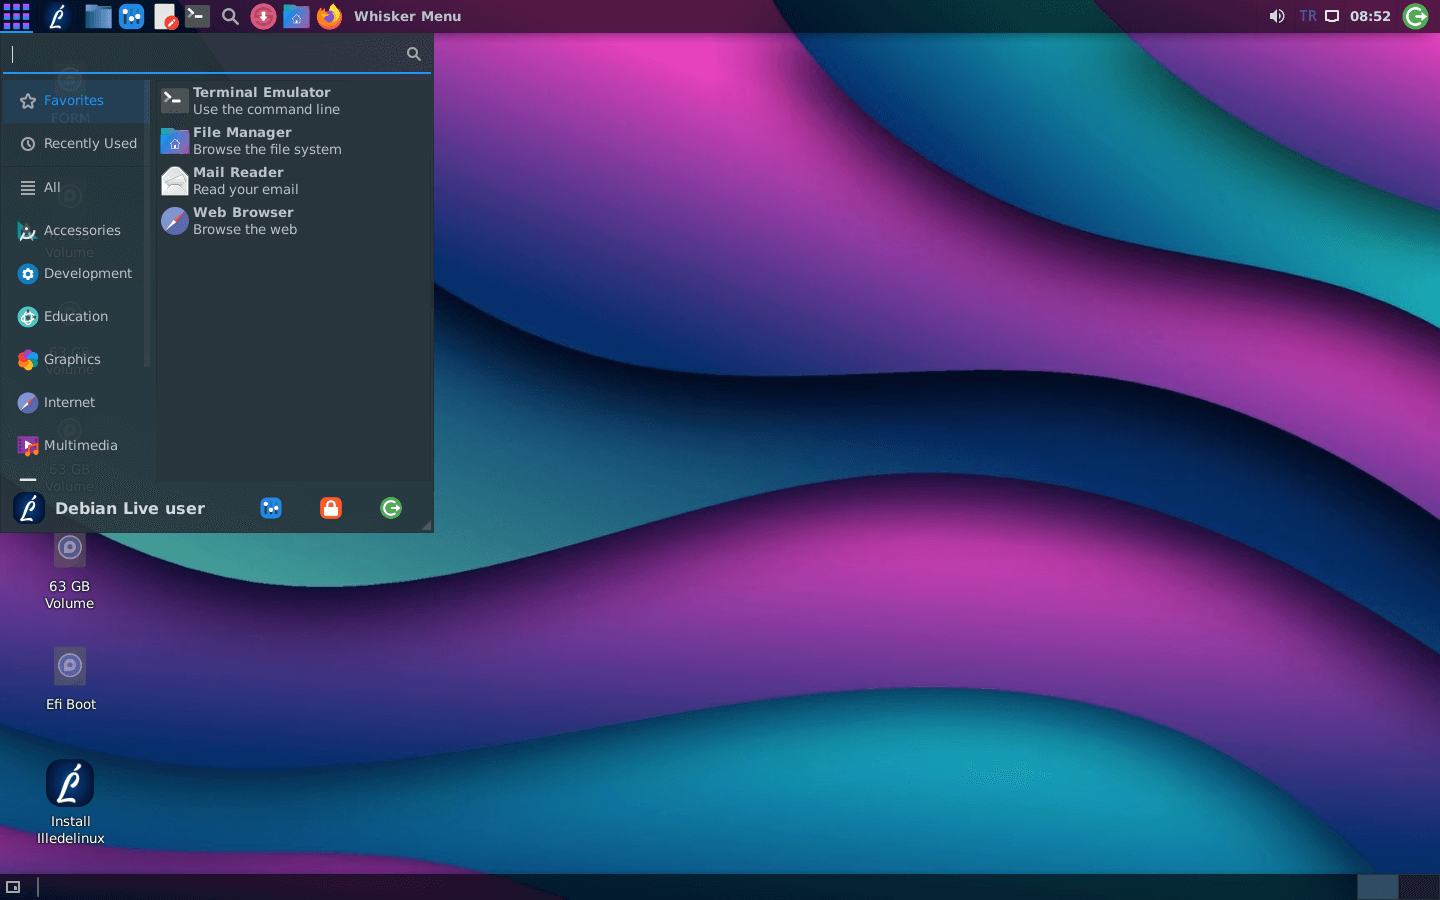Image resolution: width=1440 pixels, height=900 pixels.
Task: Select the Install Illedelinux desktop icon
Action: [70, 802]
